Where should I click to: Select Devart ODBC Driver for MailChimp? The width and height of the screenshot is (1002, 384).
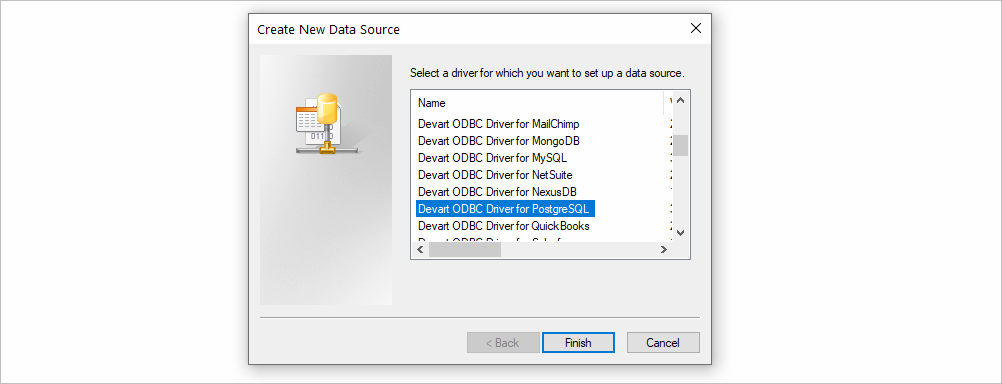(498, 123)
